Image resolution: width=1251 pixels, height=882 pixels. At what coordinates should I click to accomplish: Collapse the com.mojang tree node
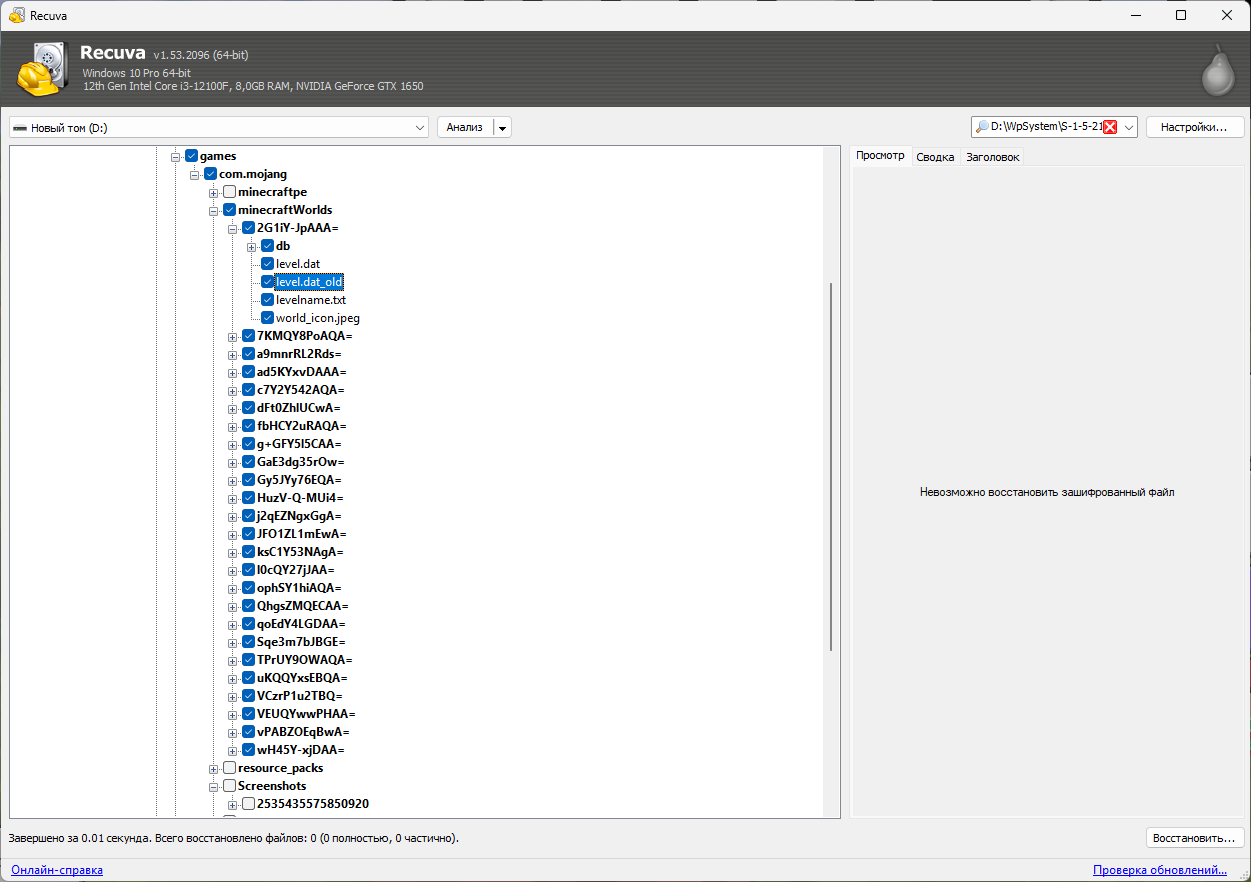(x=195, y=174)
